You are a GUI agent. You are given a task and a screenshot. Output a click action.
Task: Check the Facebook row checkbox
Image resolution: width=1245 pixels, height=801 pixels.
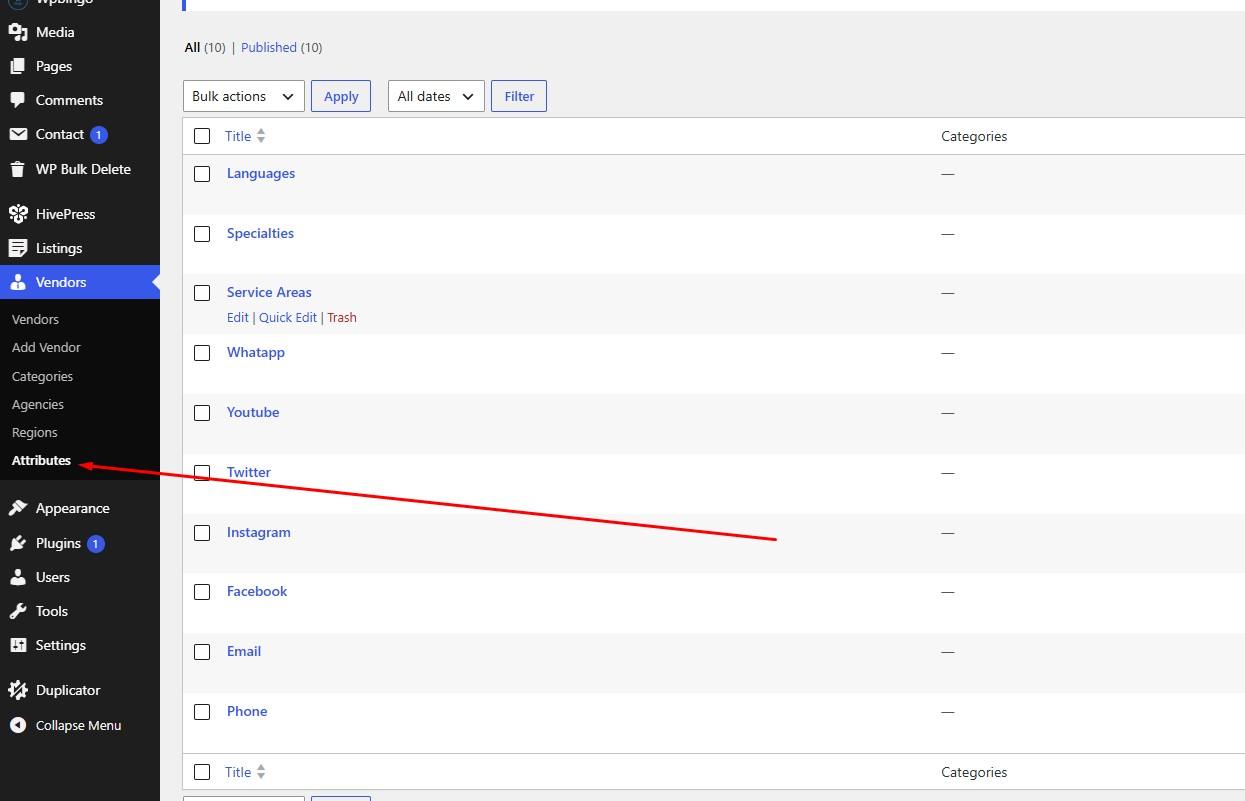pyautogui.click(x=202, y=592)
